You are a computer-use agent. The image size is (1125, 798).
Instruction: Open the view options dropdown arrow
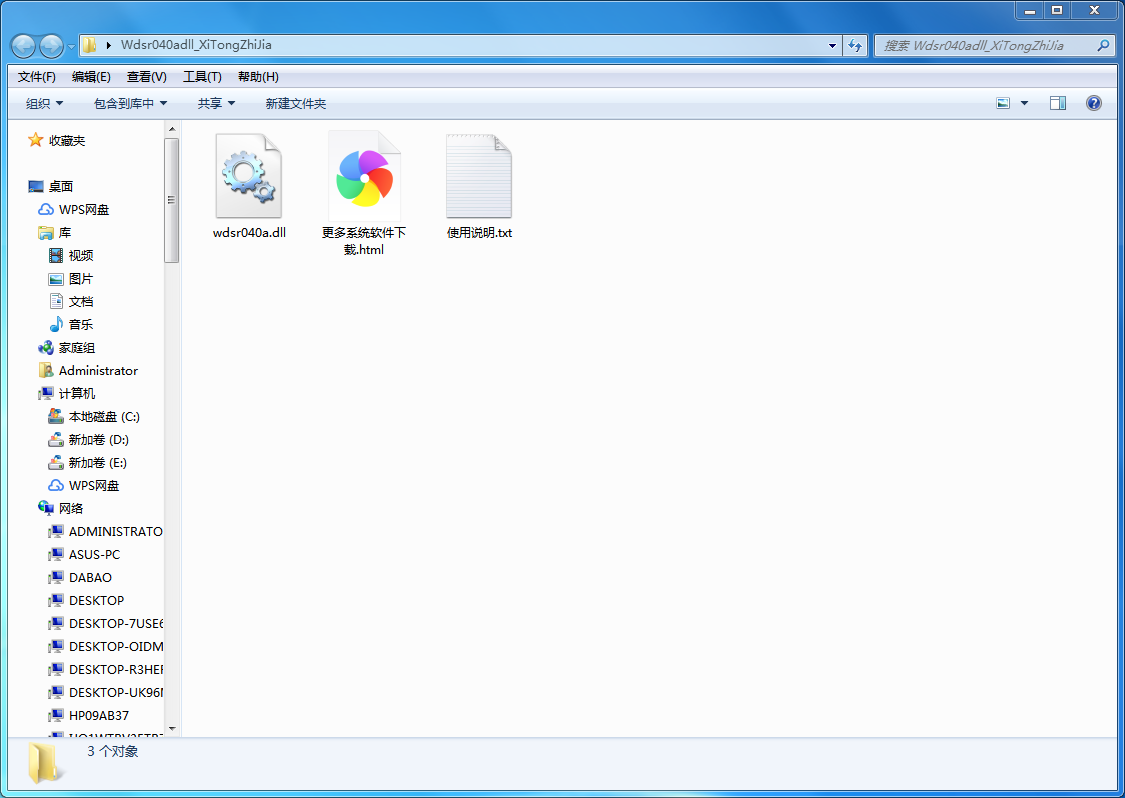(x=1025, y=103)
